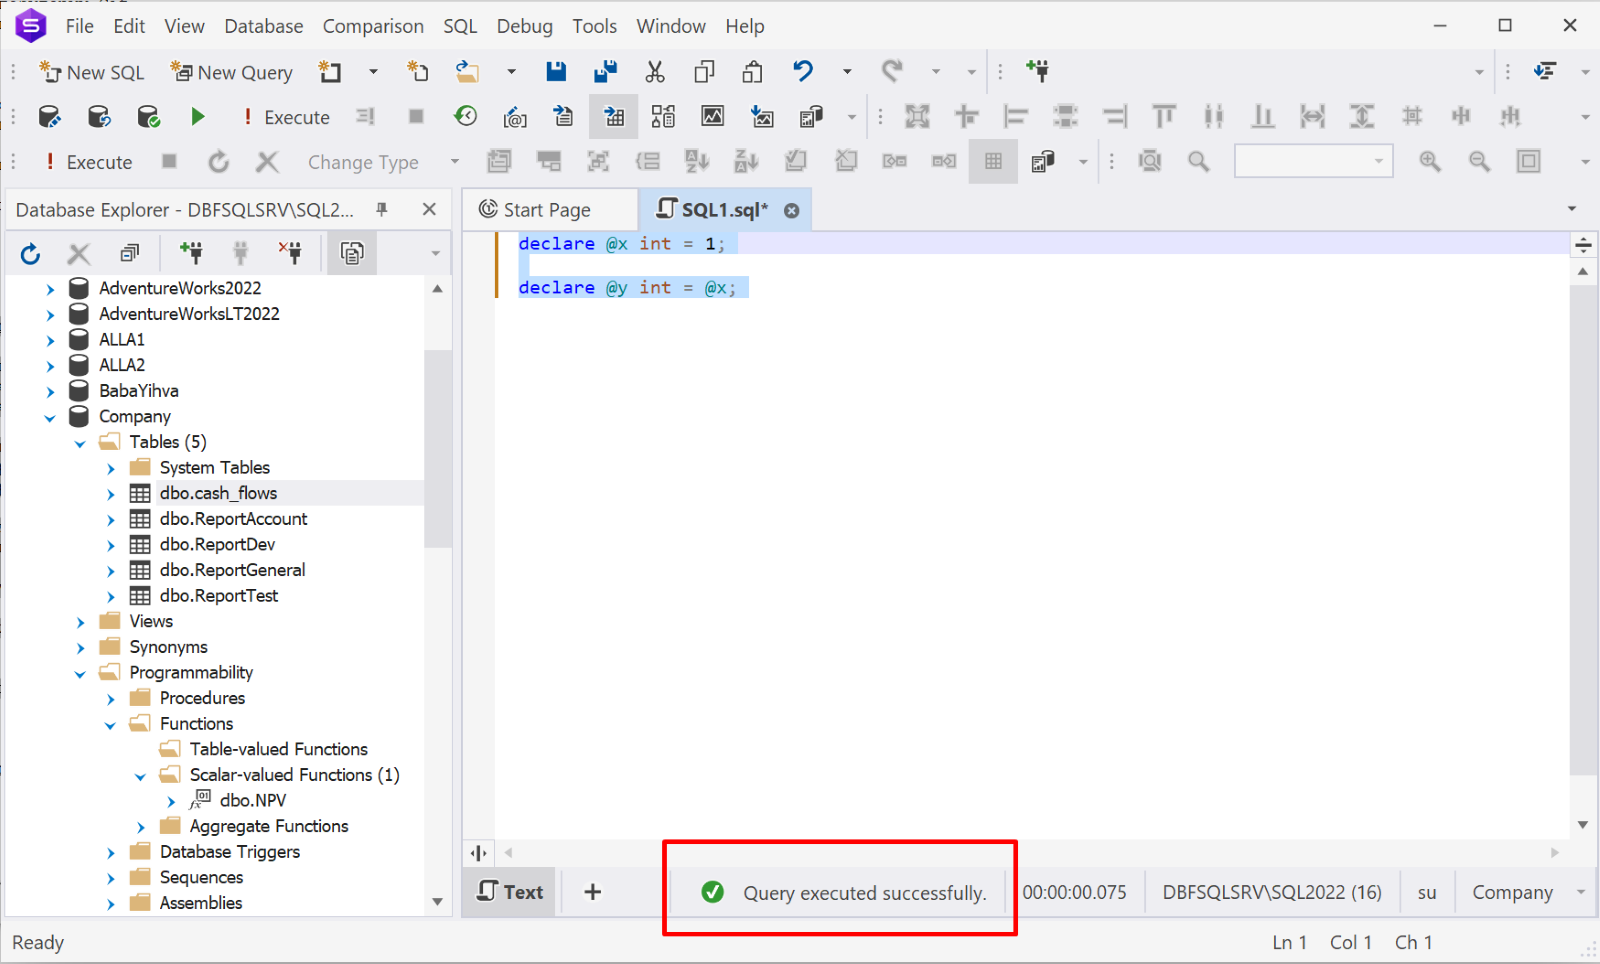
Task: Click the plus add-view button
Action: pos(593,892)
